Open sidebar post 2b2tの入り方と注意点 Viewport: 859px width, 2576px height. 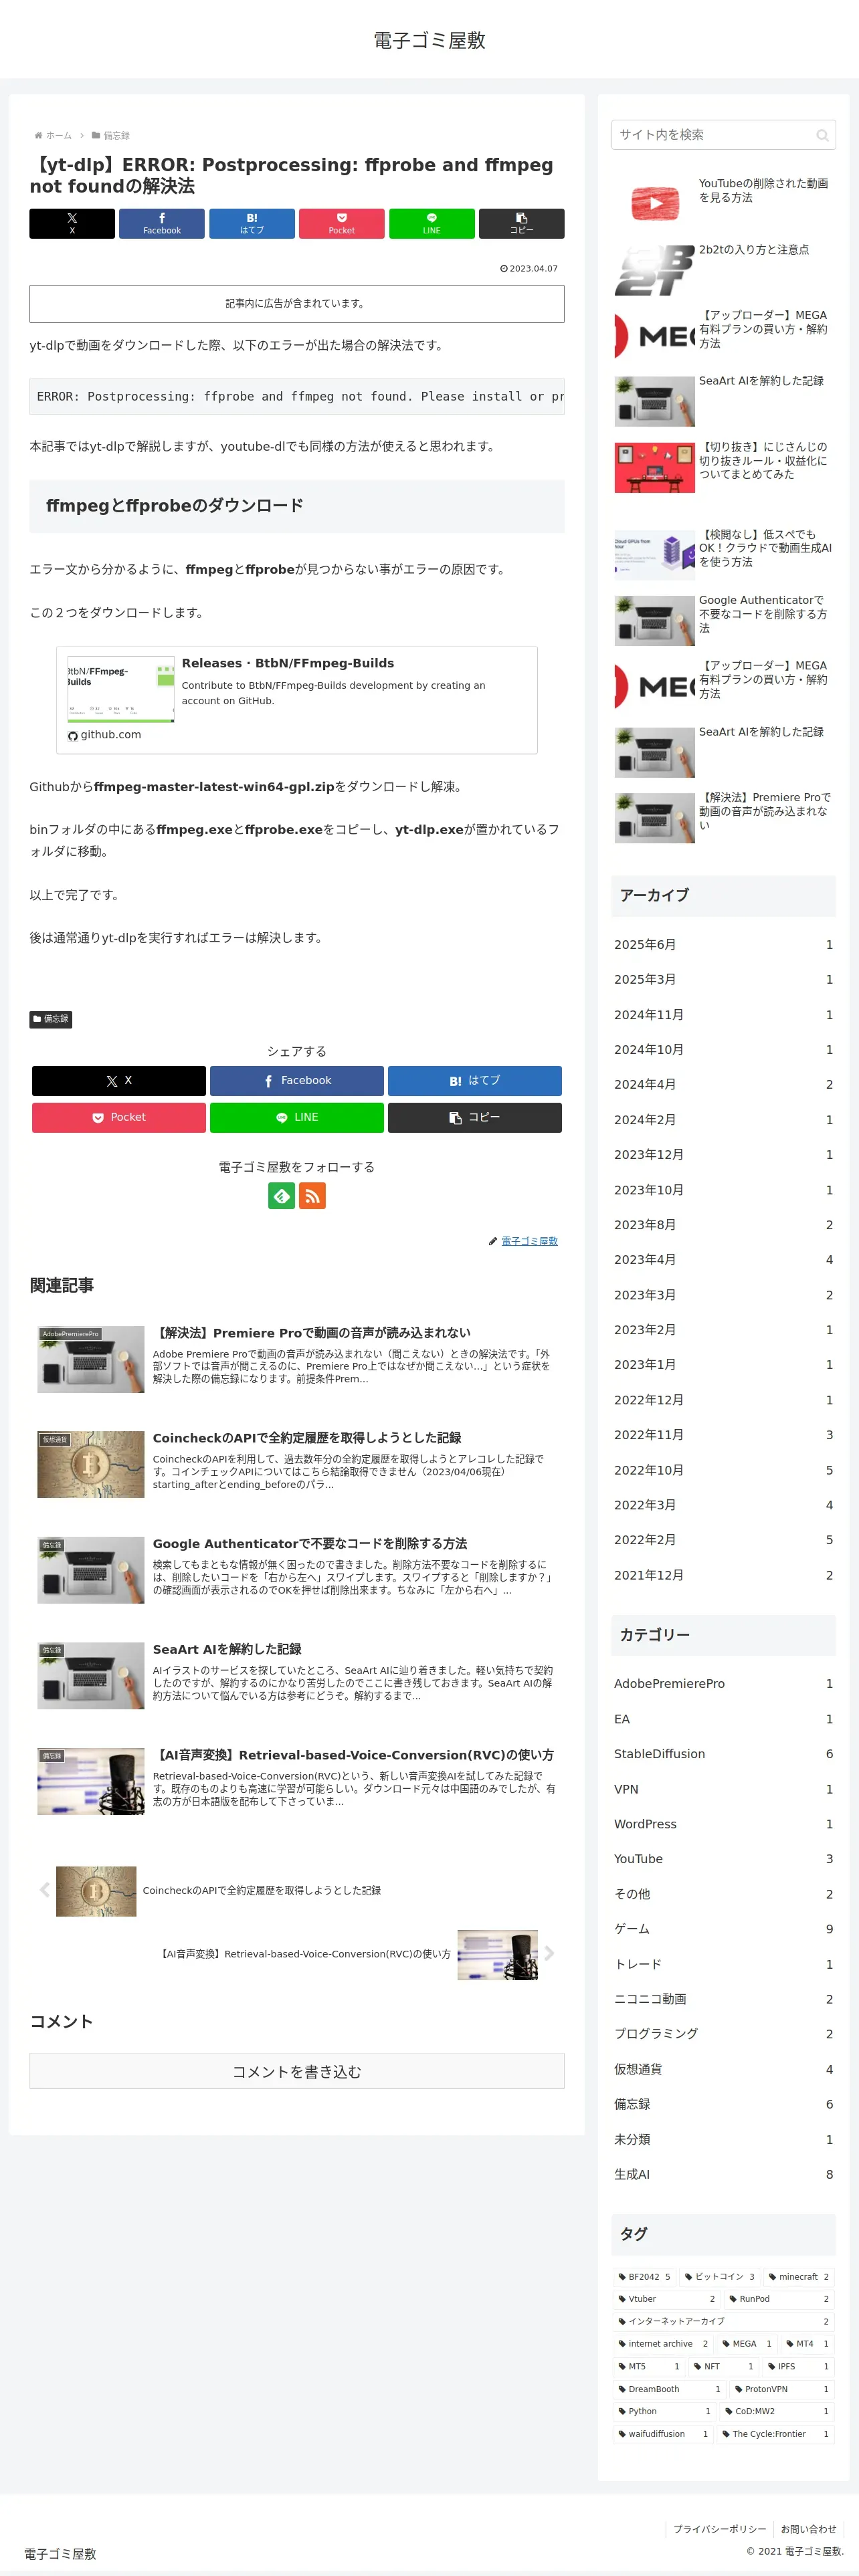coord(724,269)
